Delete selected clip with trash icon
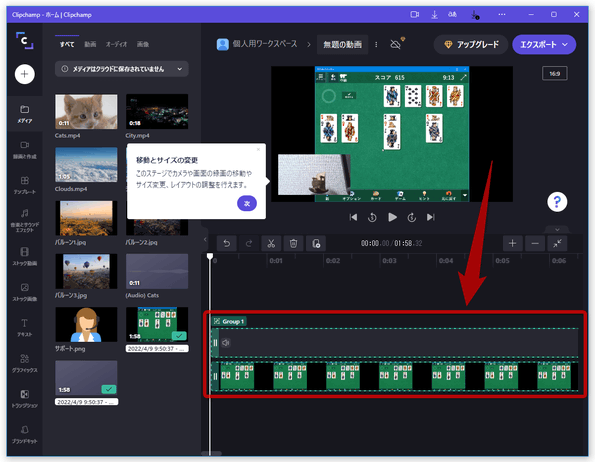The image size is (595, 462). pyautogui.click(x=293, y=244)
